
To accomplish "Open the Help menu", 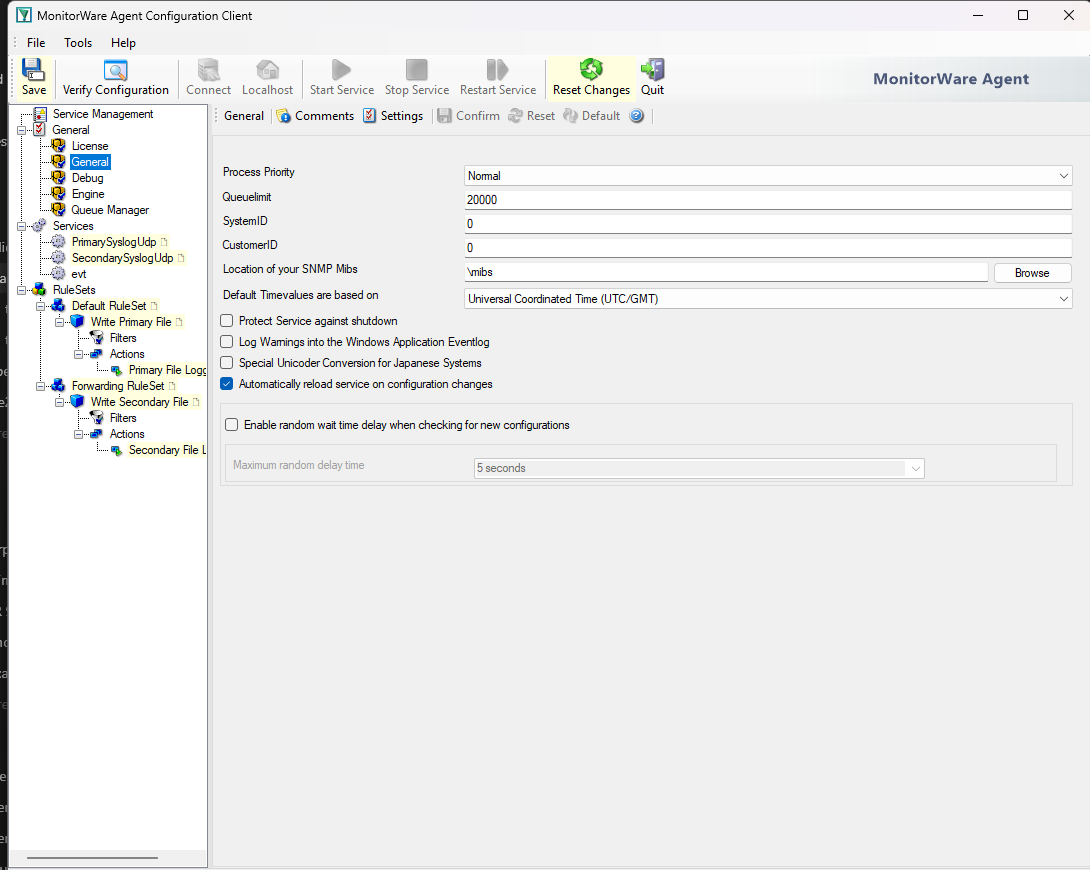I will point(123,43).
